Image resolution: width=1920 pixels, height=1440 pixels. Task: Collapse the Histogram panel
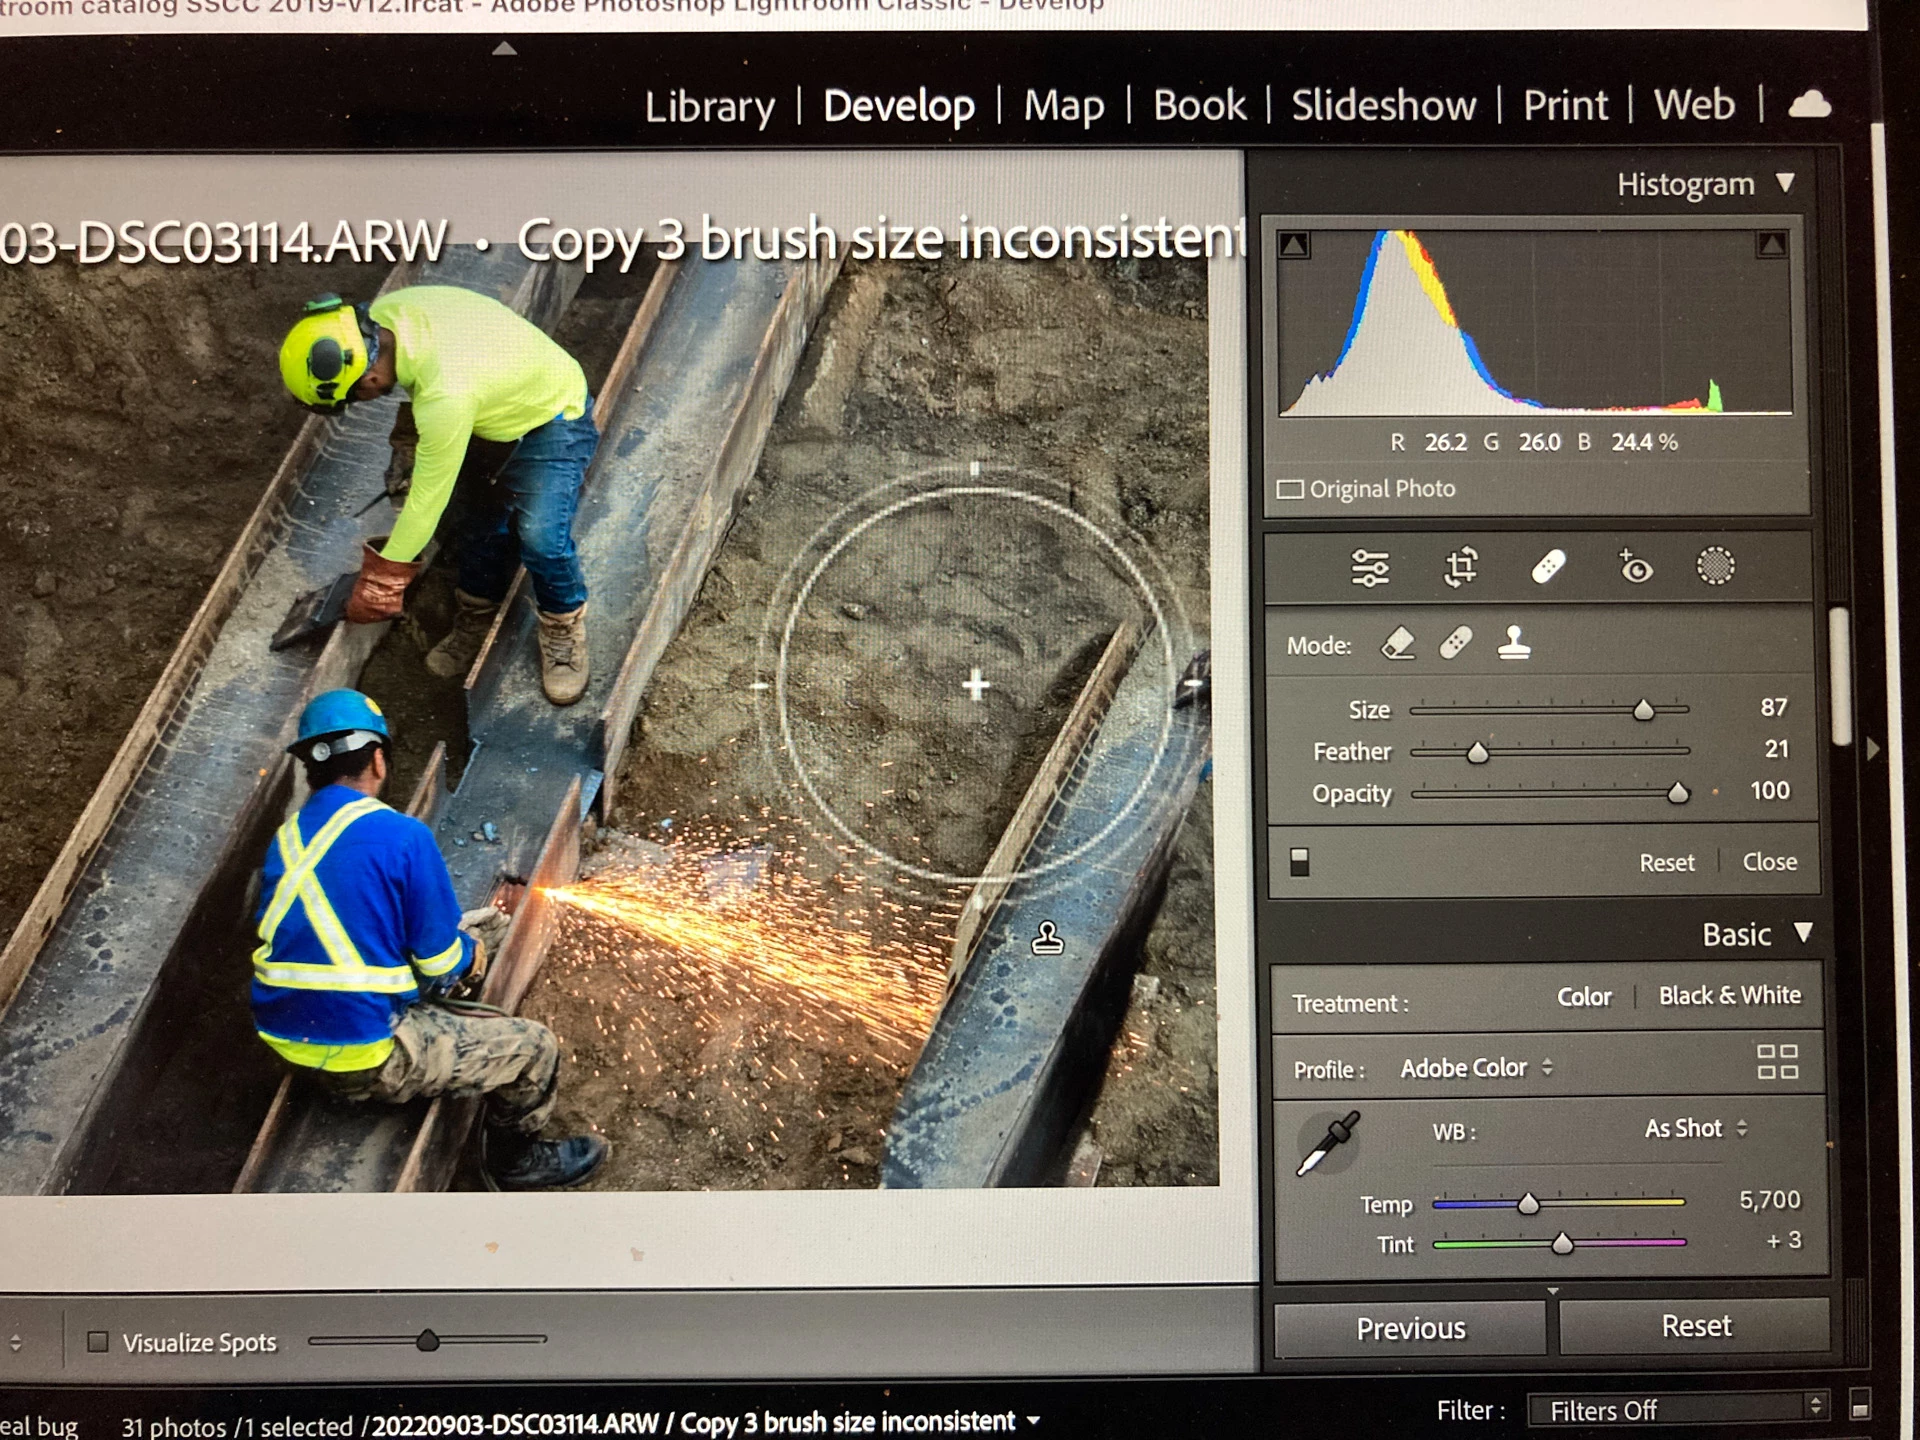pos(1785,183)
